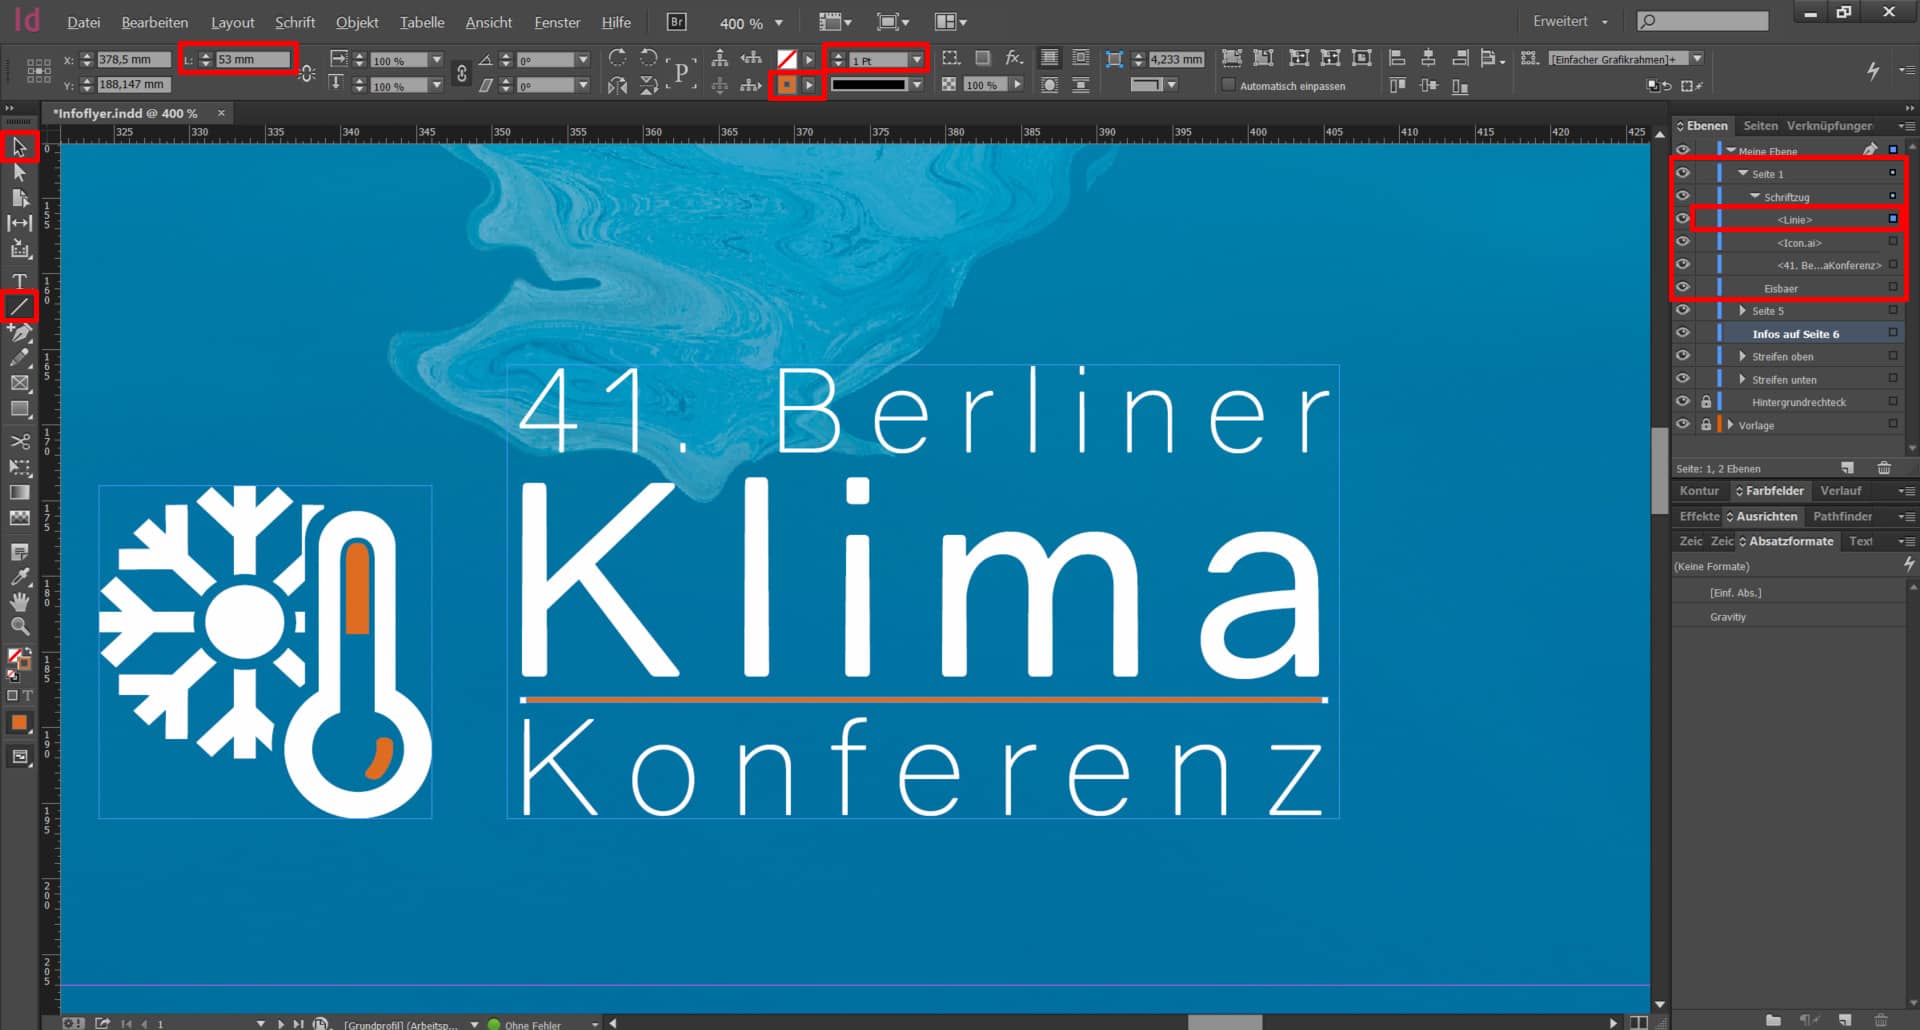The height and width of the screenshot is (1030, 1920).
Task: Enable the Automatisch einpassen checkbox
Action: 1228,86
